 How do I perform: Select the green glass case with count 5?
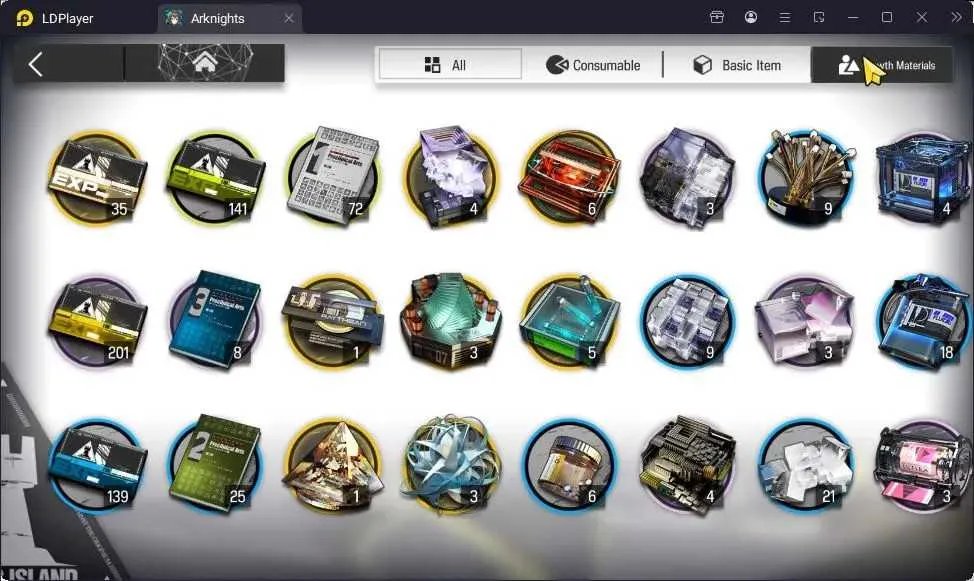tap(570, 321)
